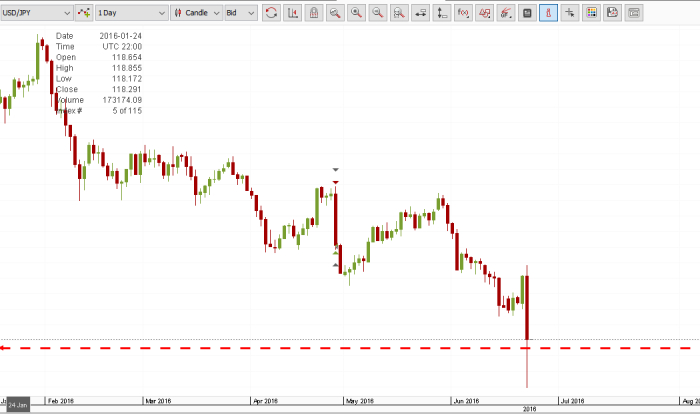Toggle the cross cursor pointer icon
Image resolution: width=700 pixels, height=414 pixels.
click(570, 13)
